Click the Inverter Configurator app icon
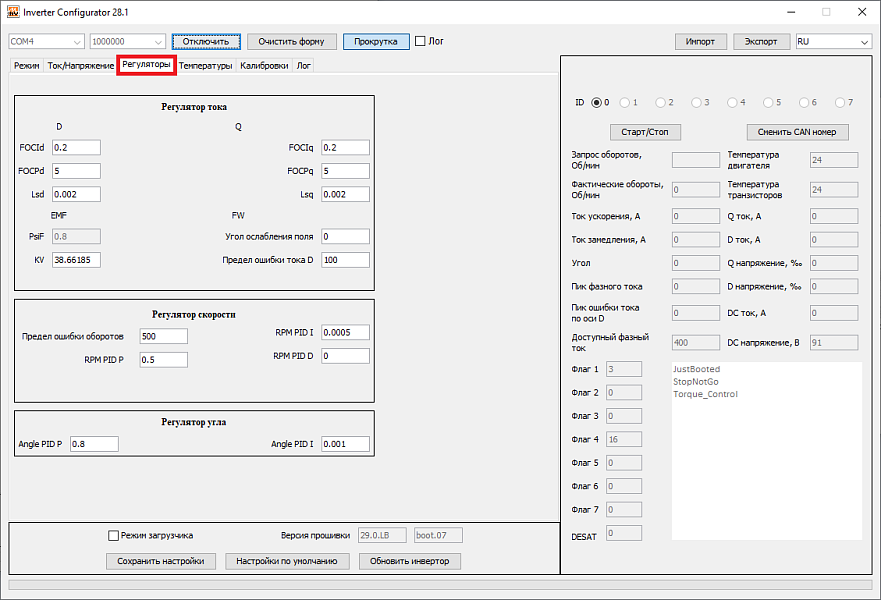Screen dimensions: 881x600 coord(13,12)
